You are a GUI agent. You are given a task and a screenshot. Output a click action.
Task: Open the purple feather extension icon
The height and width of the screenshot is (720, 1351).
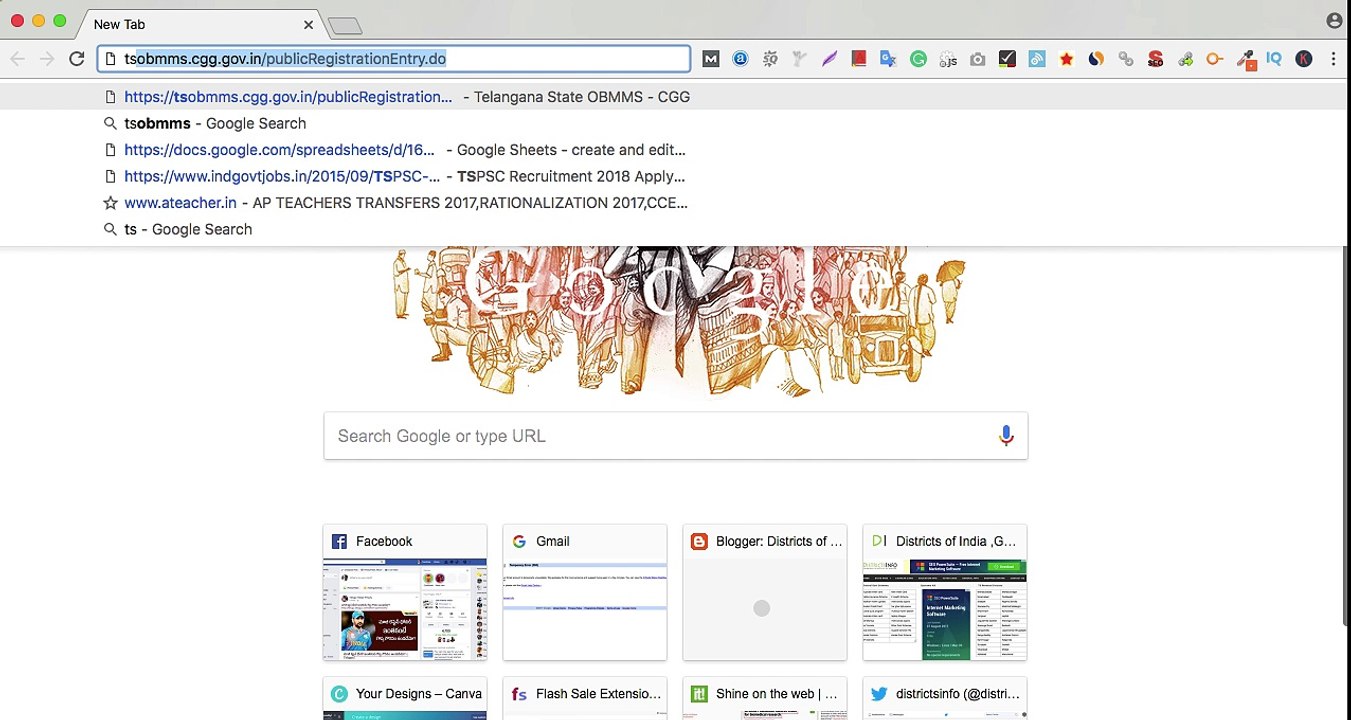click(829, 59)
